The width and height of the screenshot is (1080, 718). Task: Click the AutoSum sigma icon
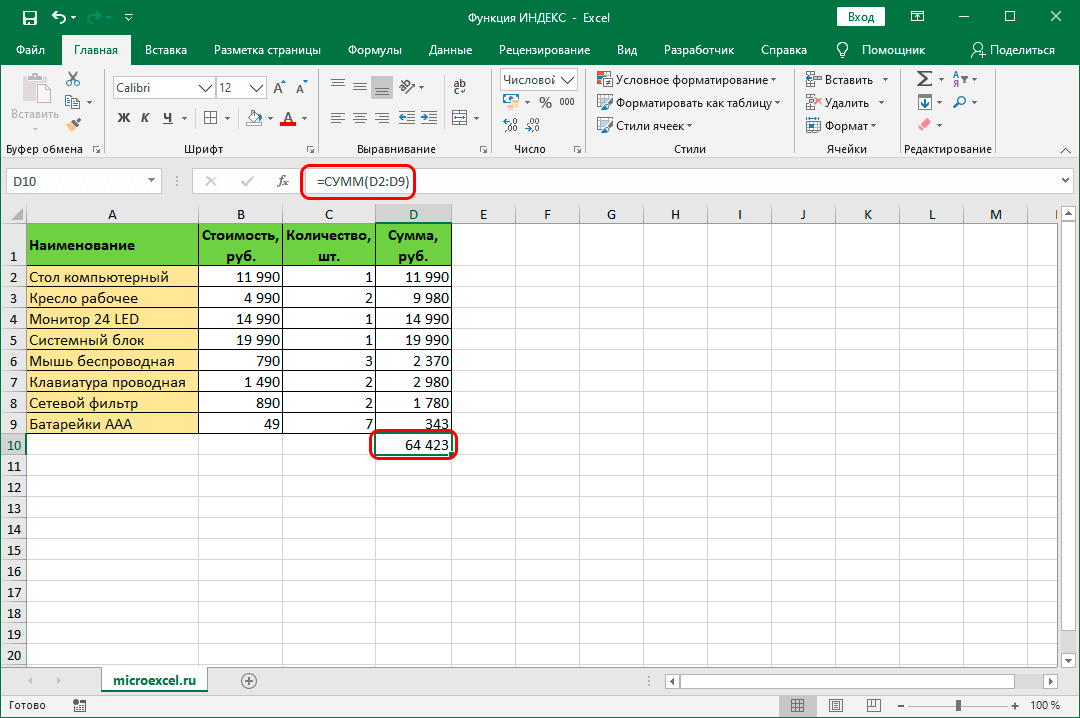(x=924, y=79)
